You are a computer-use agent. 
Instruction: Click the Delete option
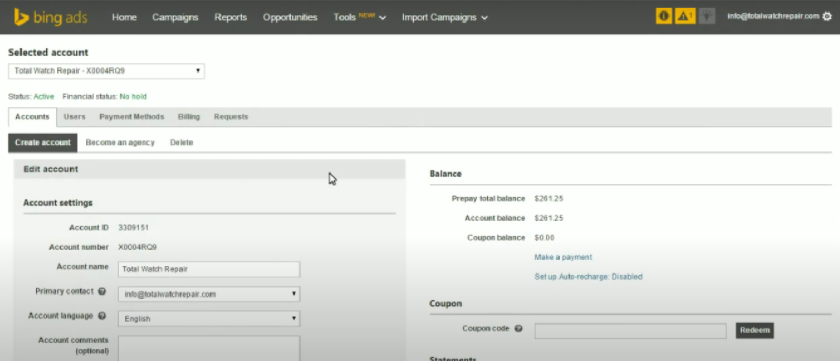(x=182, y=142)
